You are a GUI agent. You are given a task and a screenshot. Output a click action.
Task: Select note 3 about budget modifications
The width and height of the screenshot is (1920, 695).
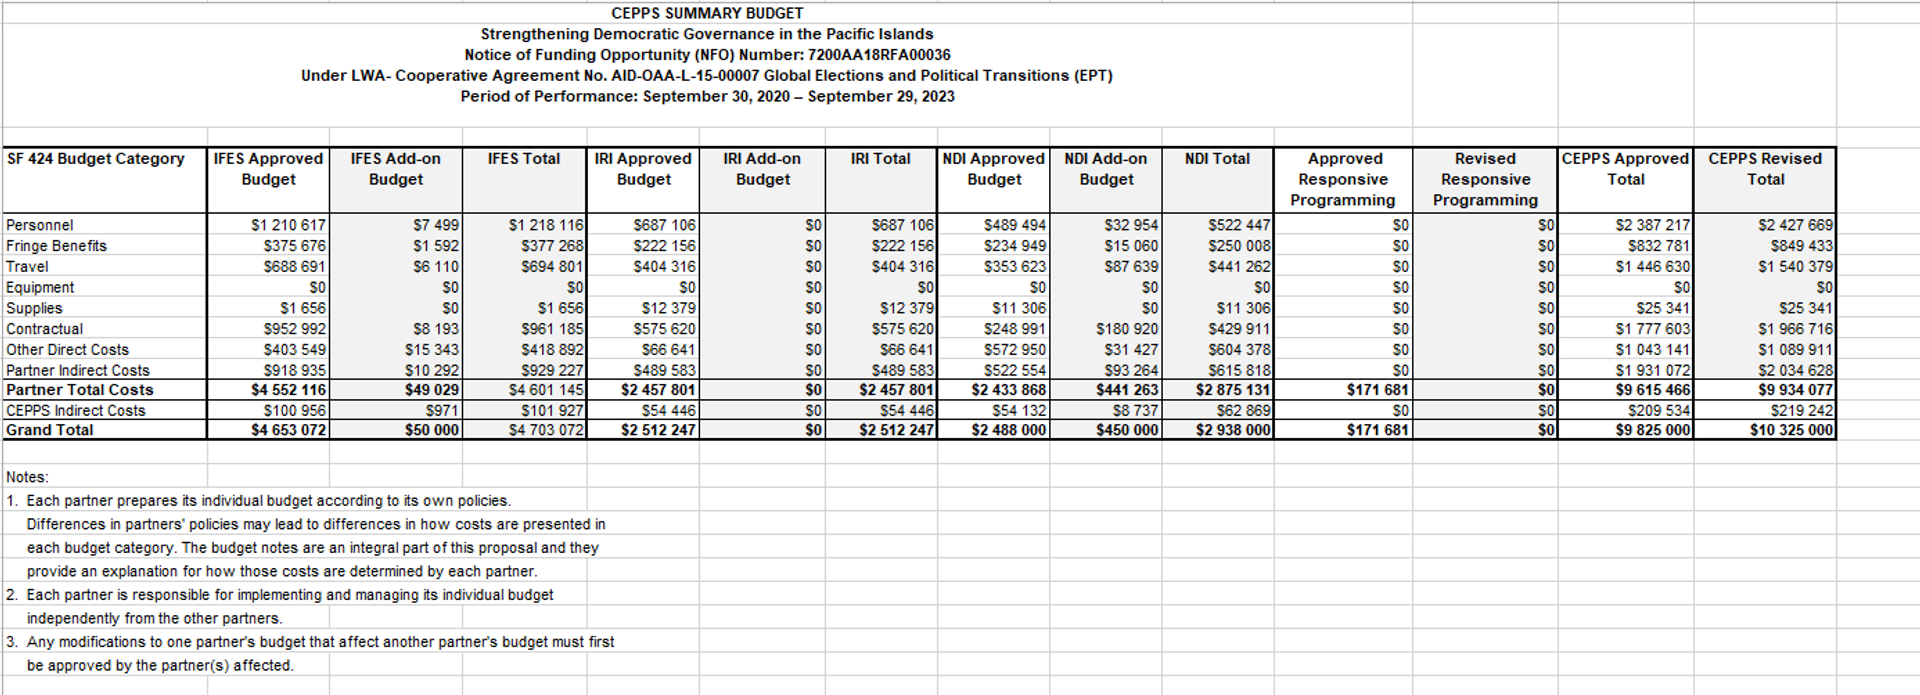pos(310,642)
